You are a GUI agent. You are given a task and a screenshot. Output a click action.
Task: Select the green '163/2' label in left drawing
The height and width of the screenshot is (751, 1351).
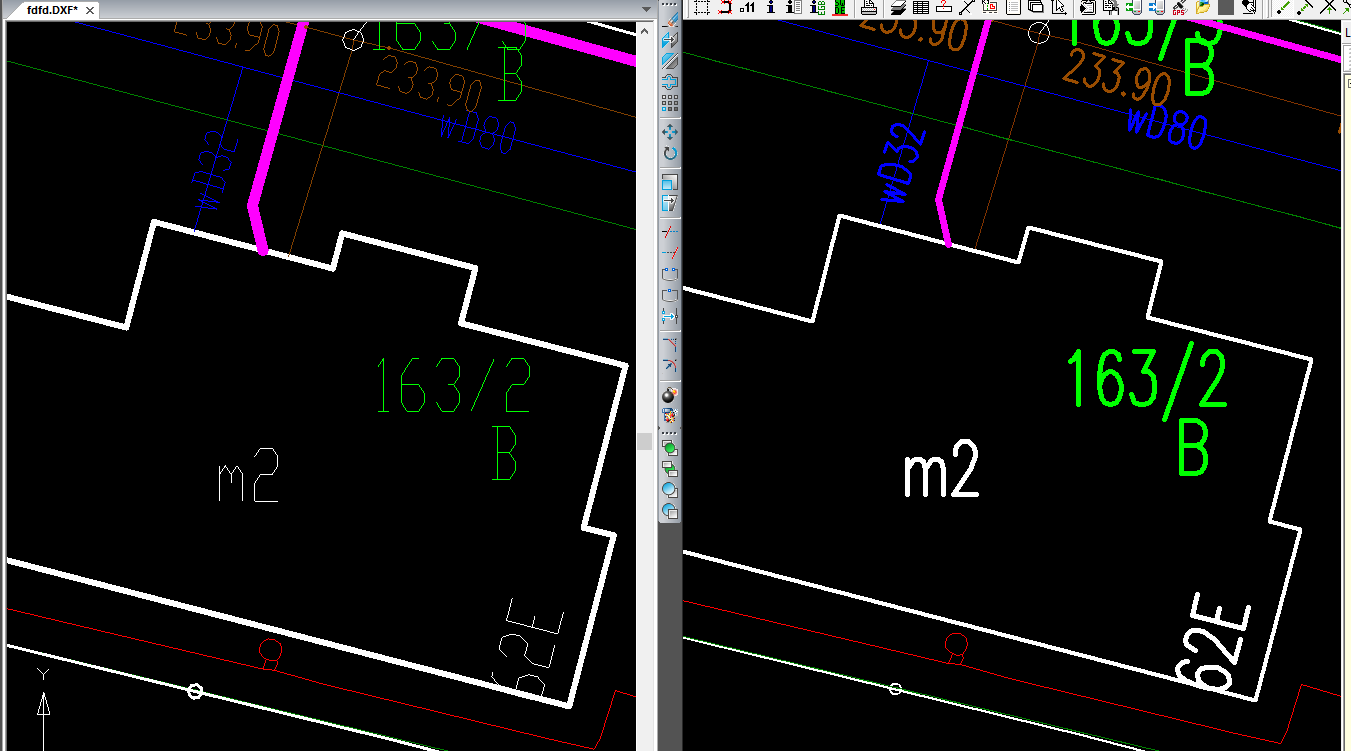coord(453,386)
